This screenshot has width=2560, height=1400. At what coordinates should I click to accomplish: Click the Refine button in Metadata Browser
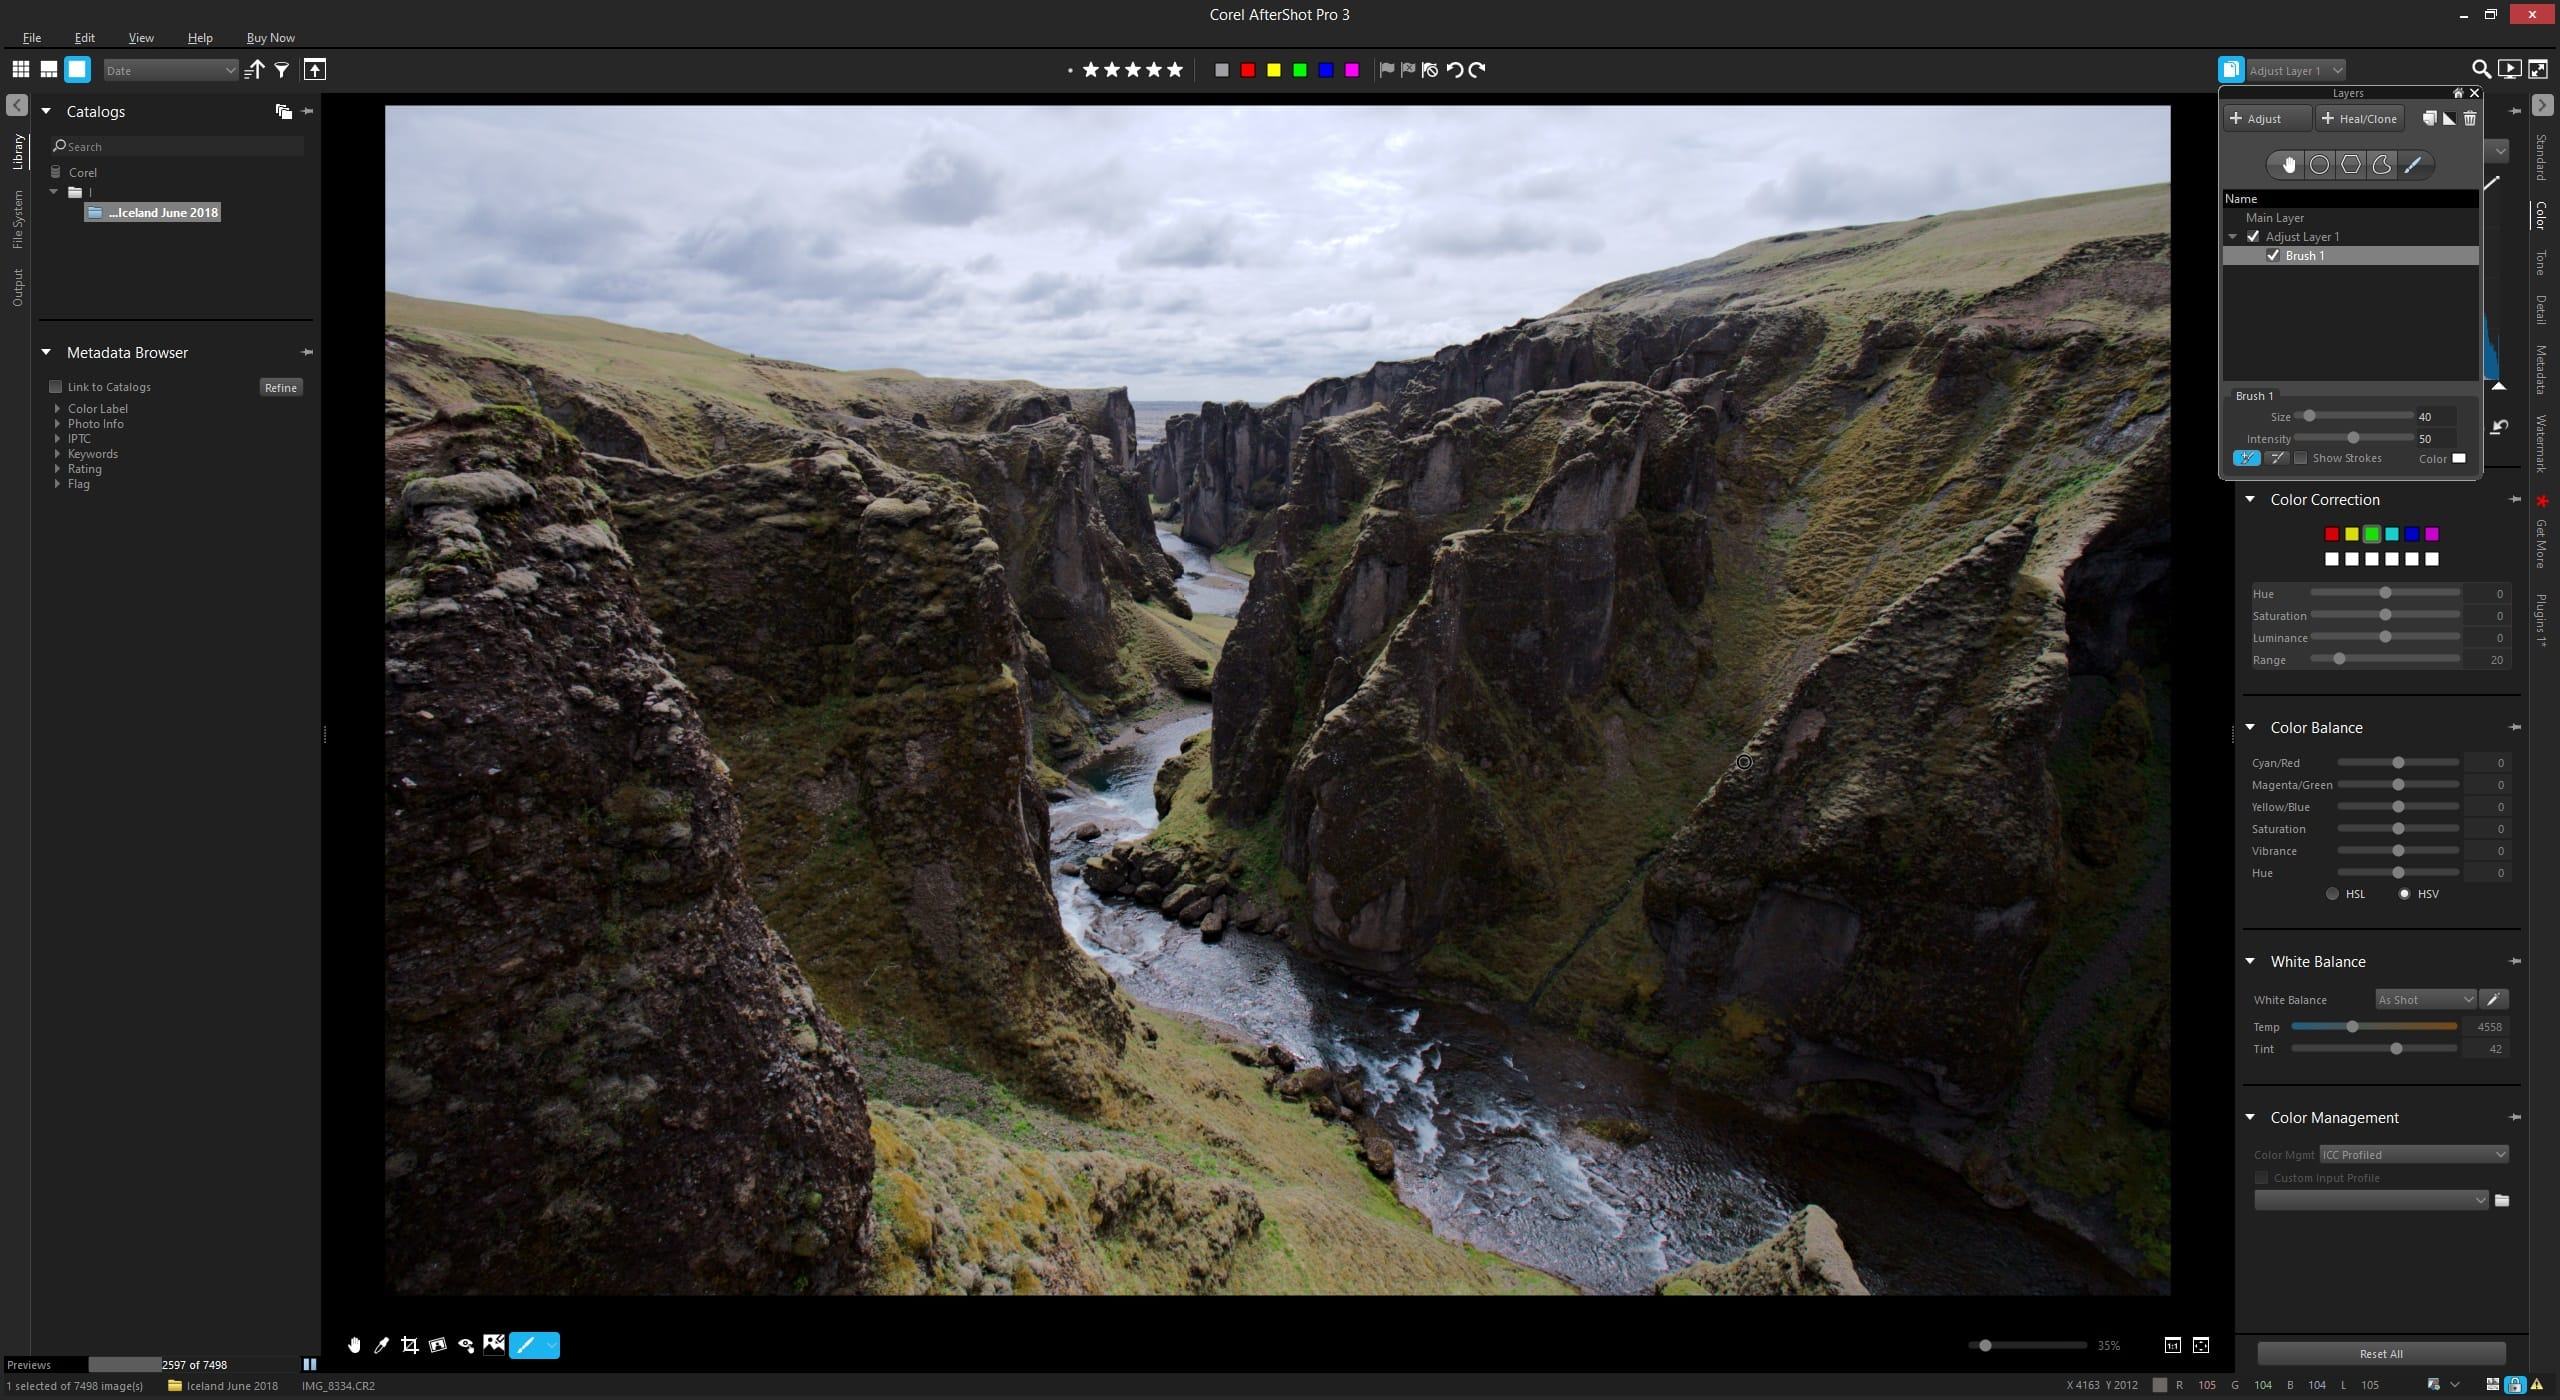(x=281, y=386)
